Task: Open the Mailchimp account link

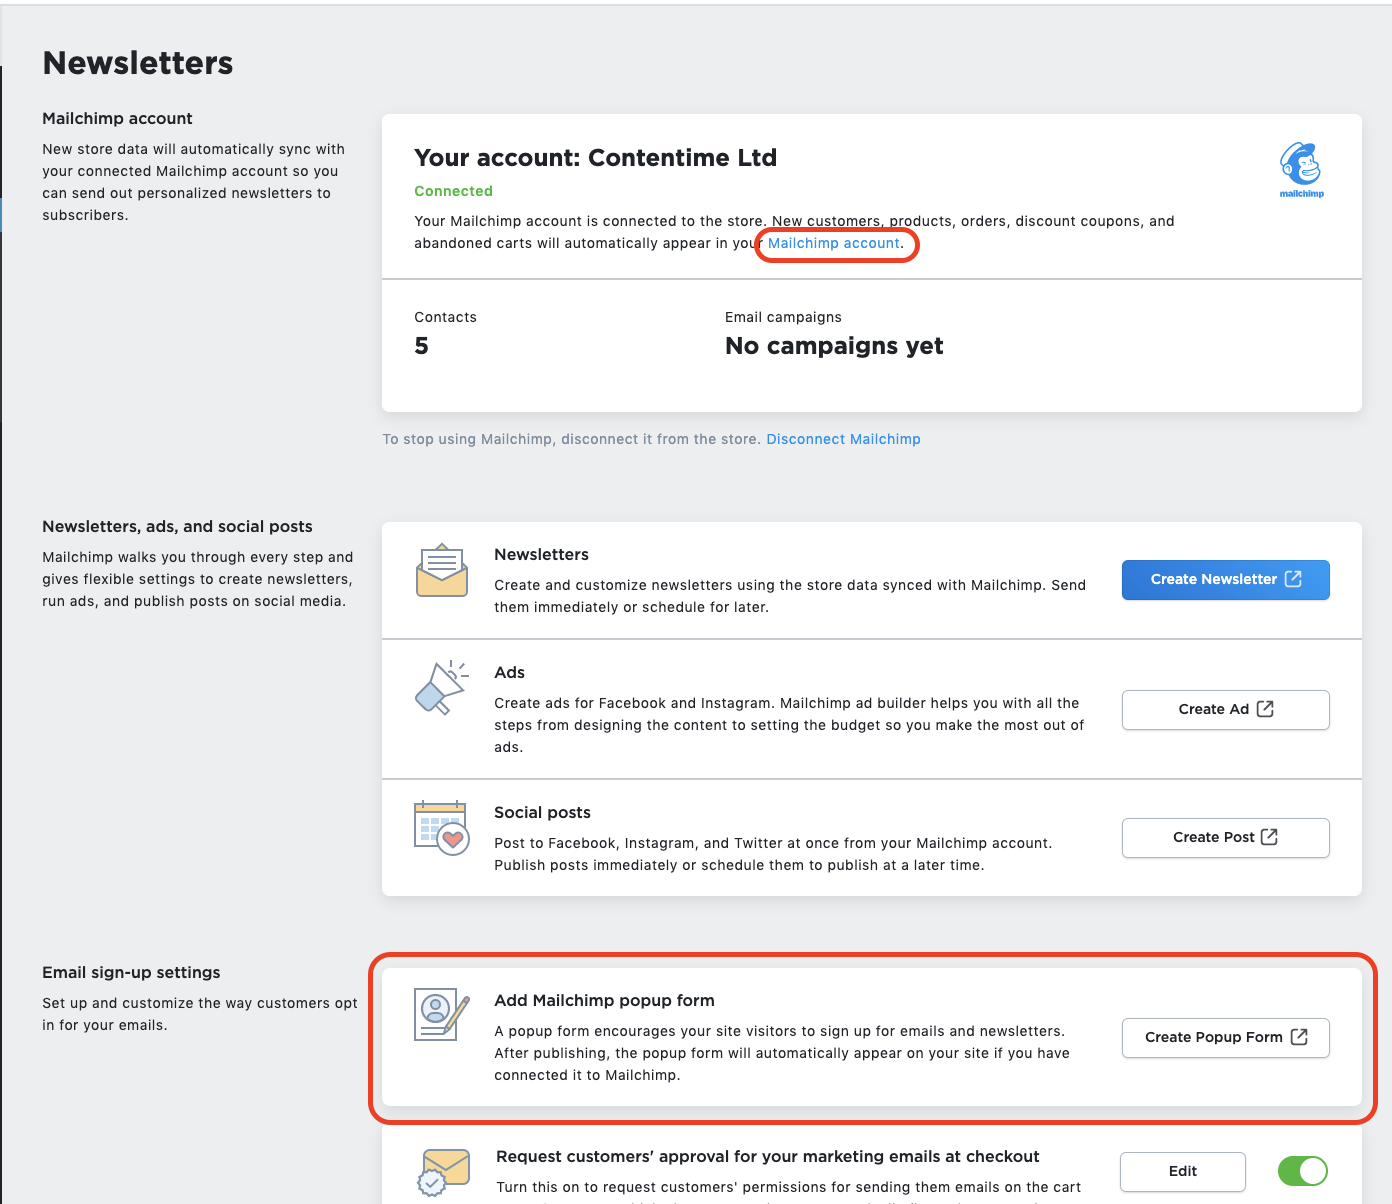Action: [x=834, y=243]
